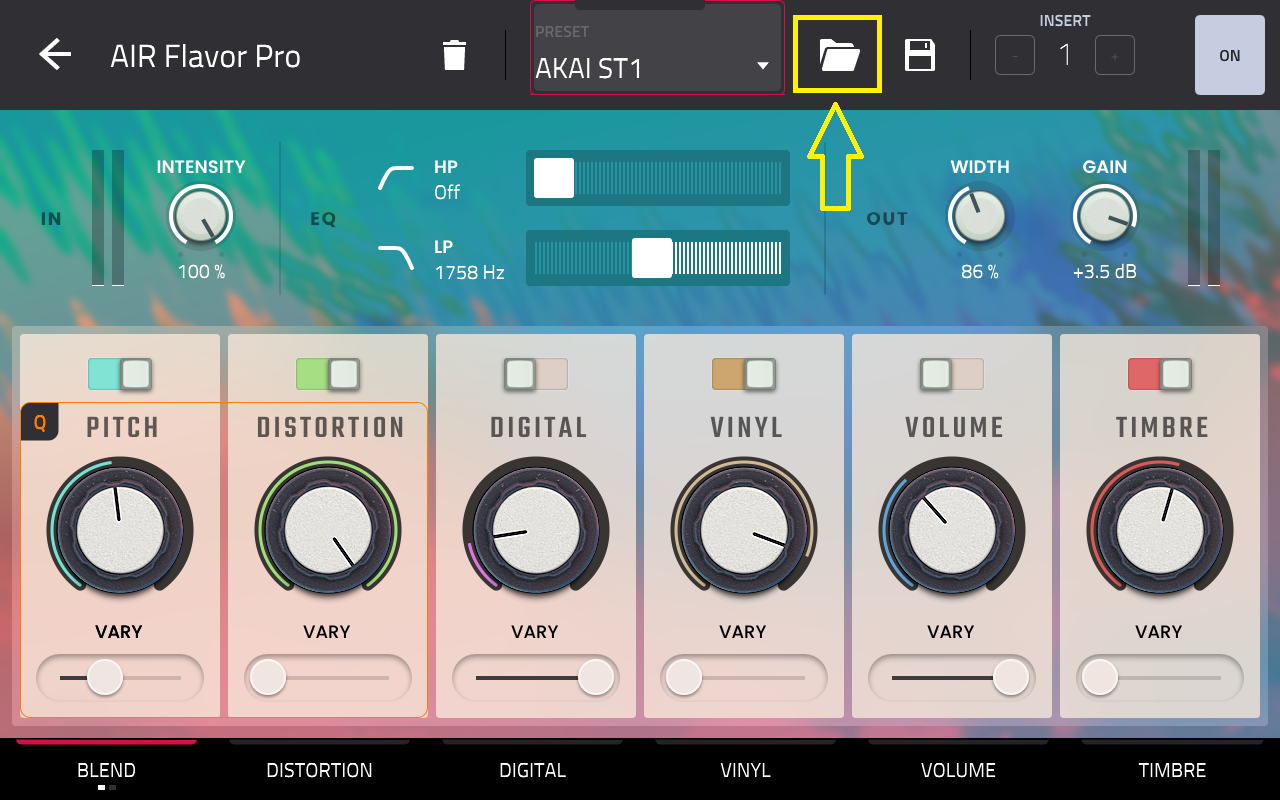This screenshot has height=800, width=1280.
Task: Toggle the Pitch module switch
Action: point(120,374)
